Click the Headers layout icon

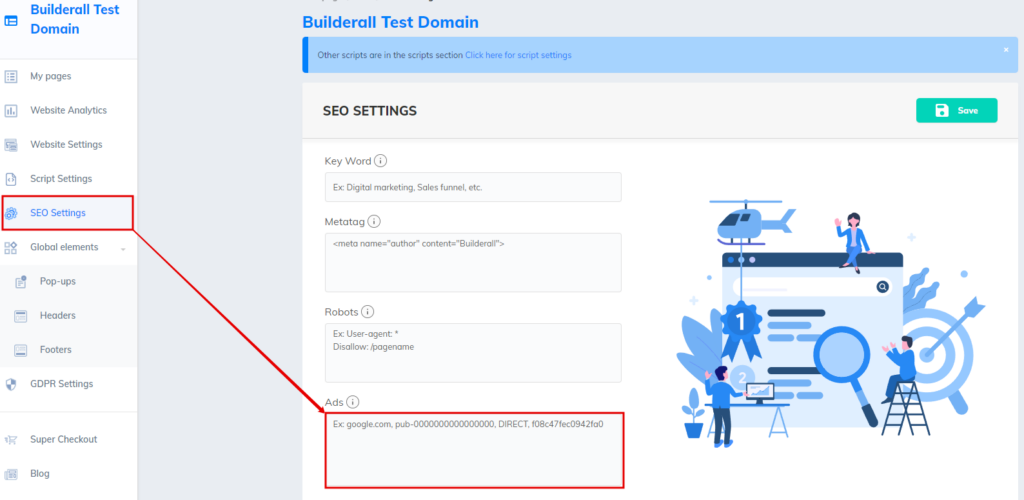coord(21,316)
